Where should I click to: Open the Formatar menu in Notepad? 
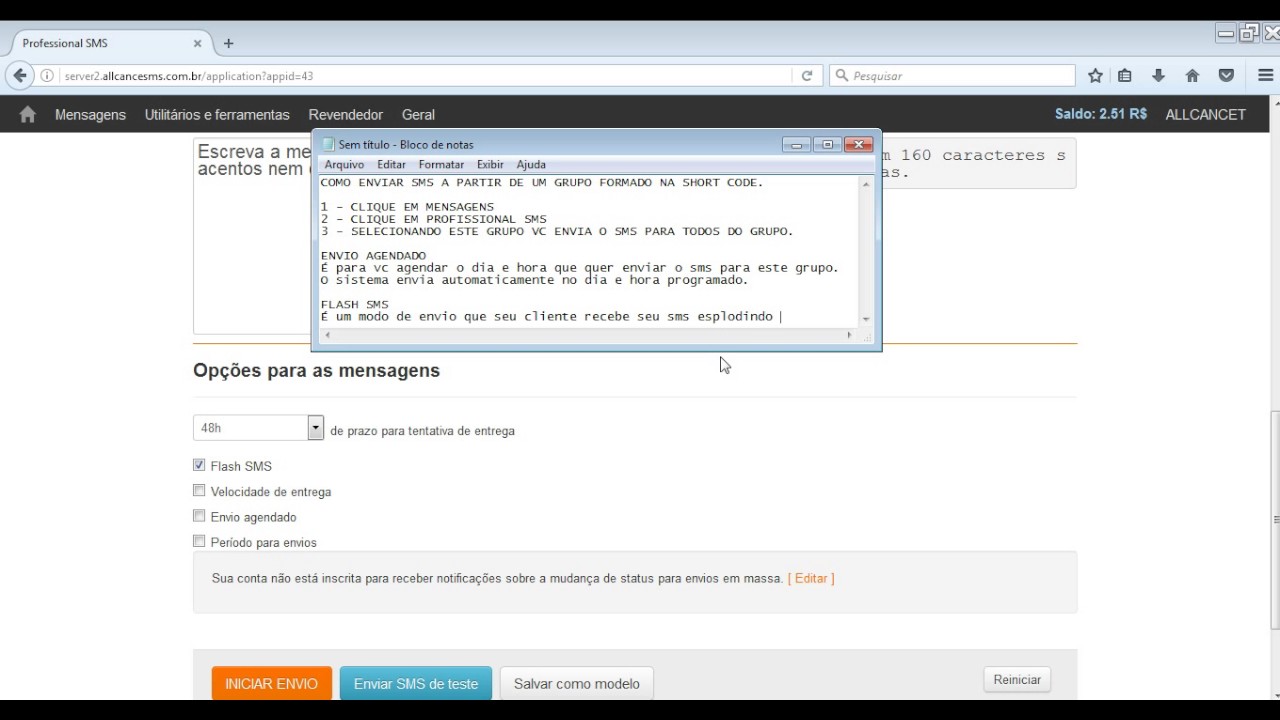[441, 165]
